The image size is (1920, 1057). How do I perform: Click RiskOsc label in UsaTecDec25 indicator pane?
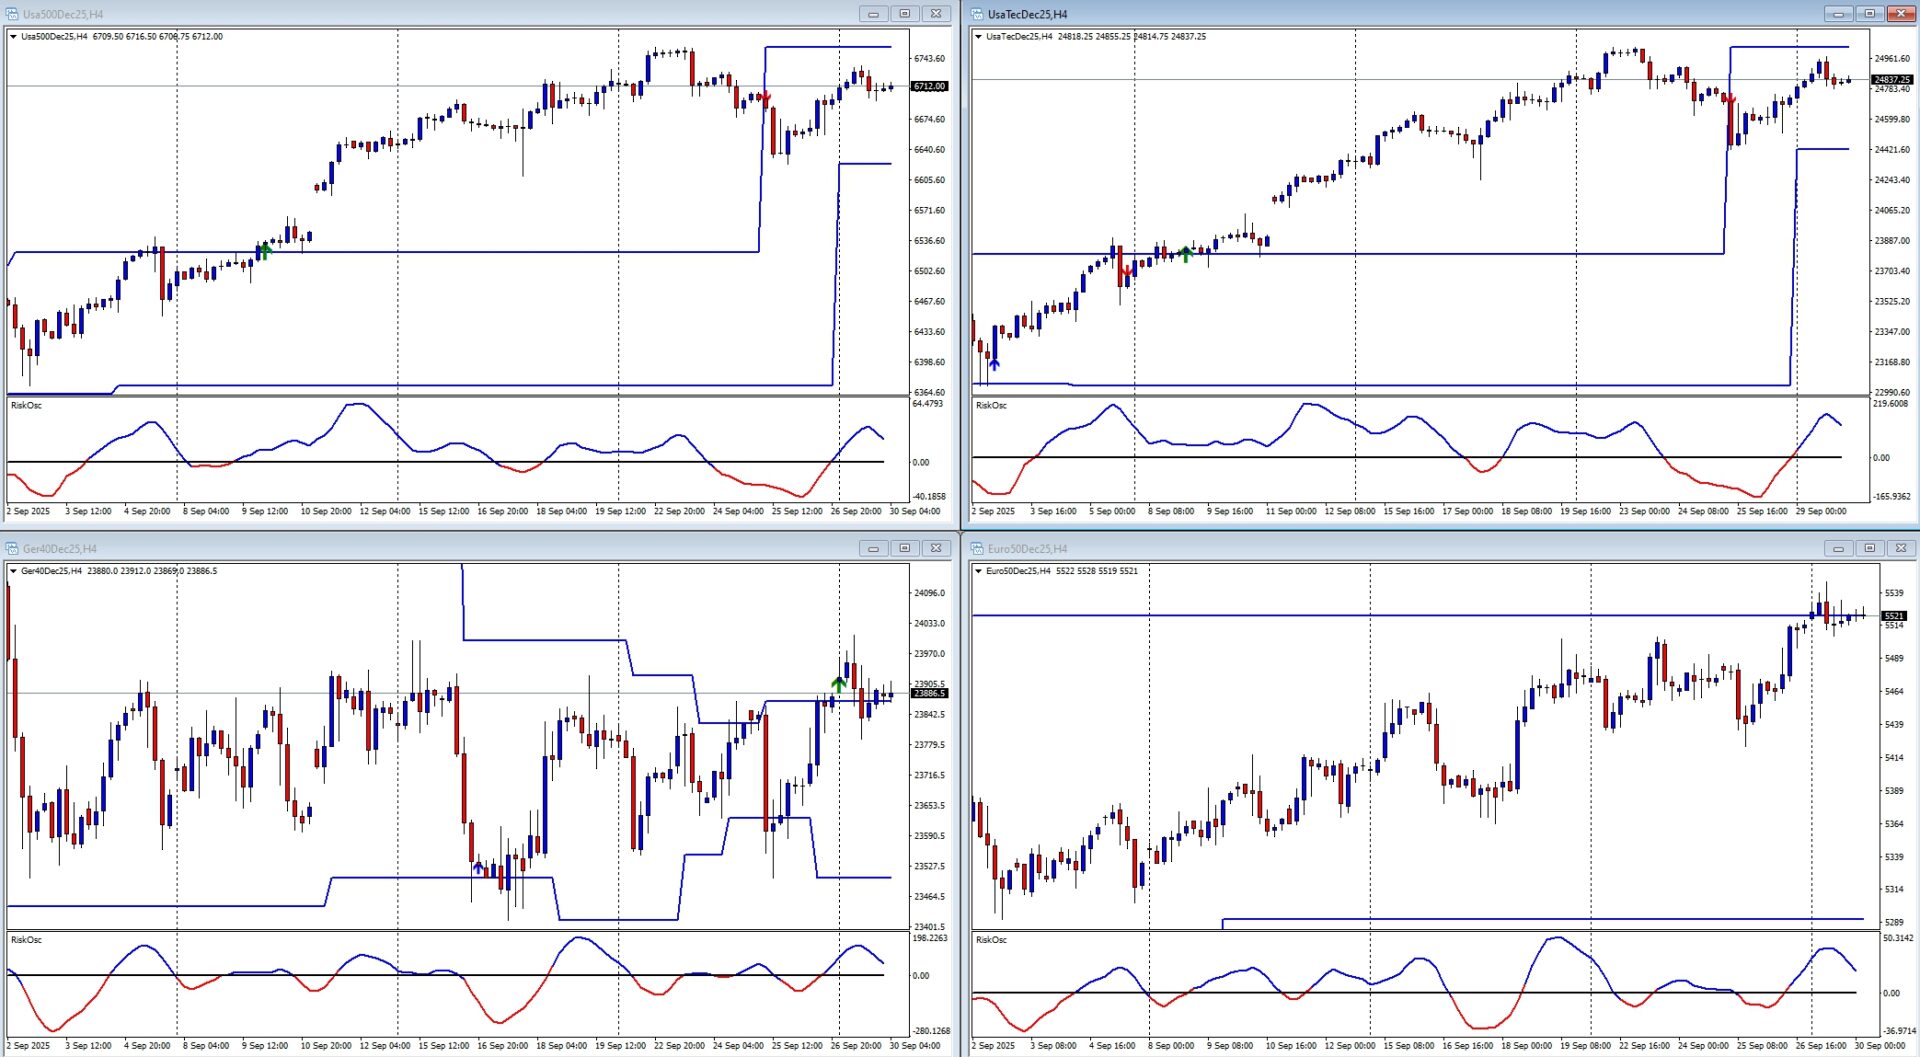(991, 405)
